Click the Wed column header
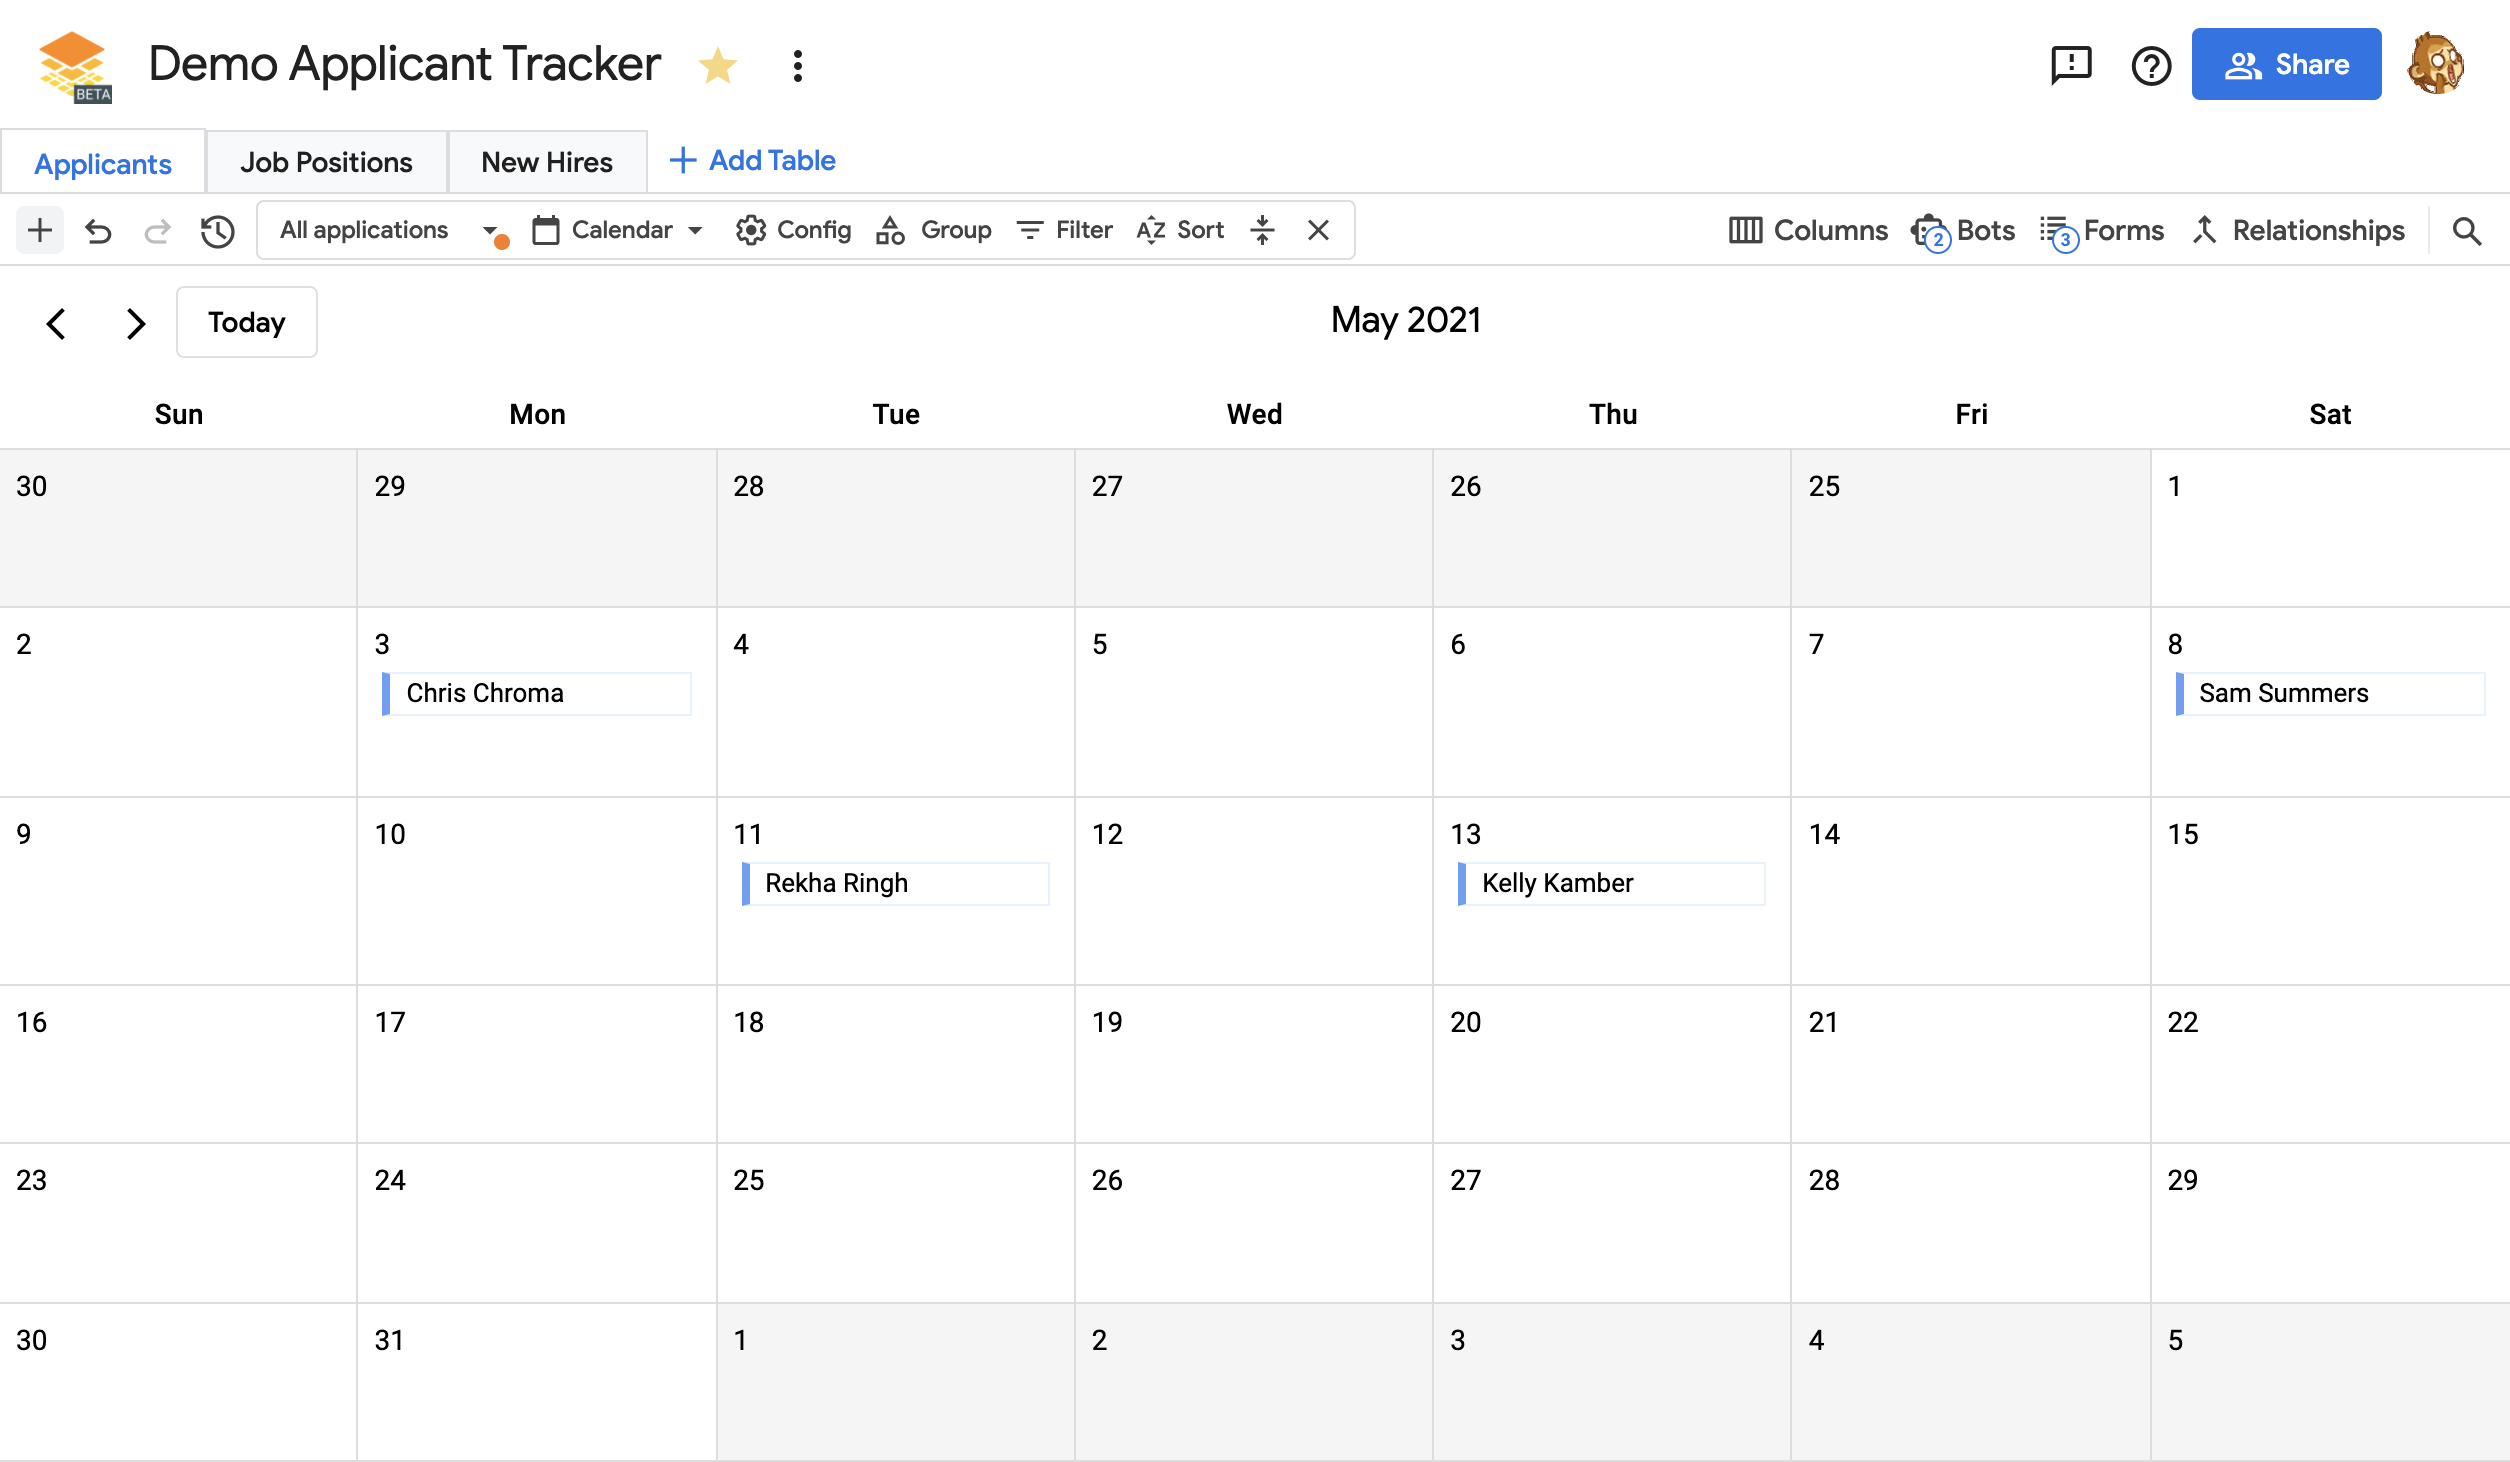 point(1254,414)
